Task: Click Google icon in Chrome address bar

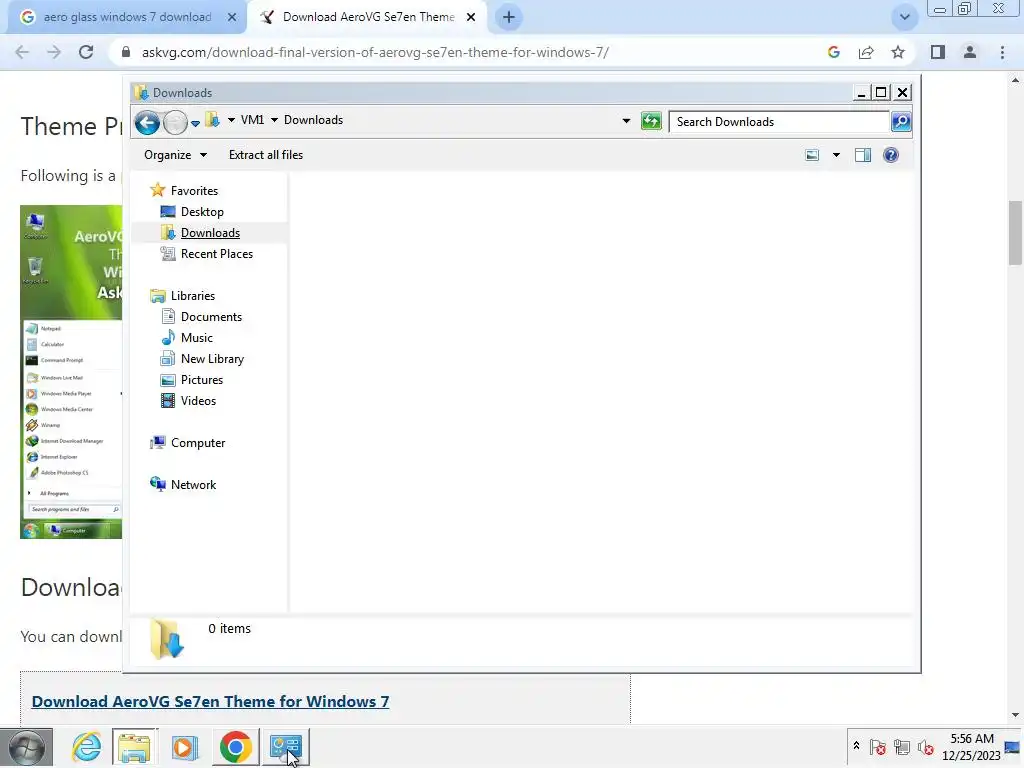Action: tap(833, 52)
